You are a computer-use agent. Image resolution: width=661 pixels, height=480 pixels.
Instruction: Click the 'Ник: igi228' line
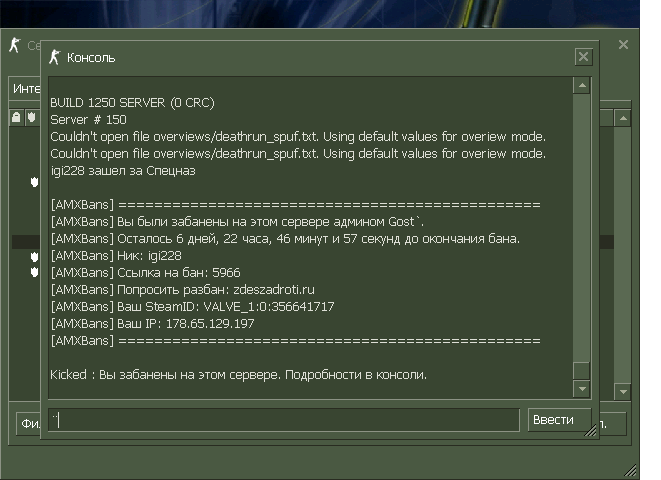coord(116,256)
